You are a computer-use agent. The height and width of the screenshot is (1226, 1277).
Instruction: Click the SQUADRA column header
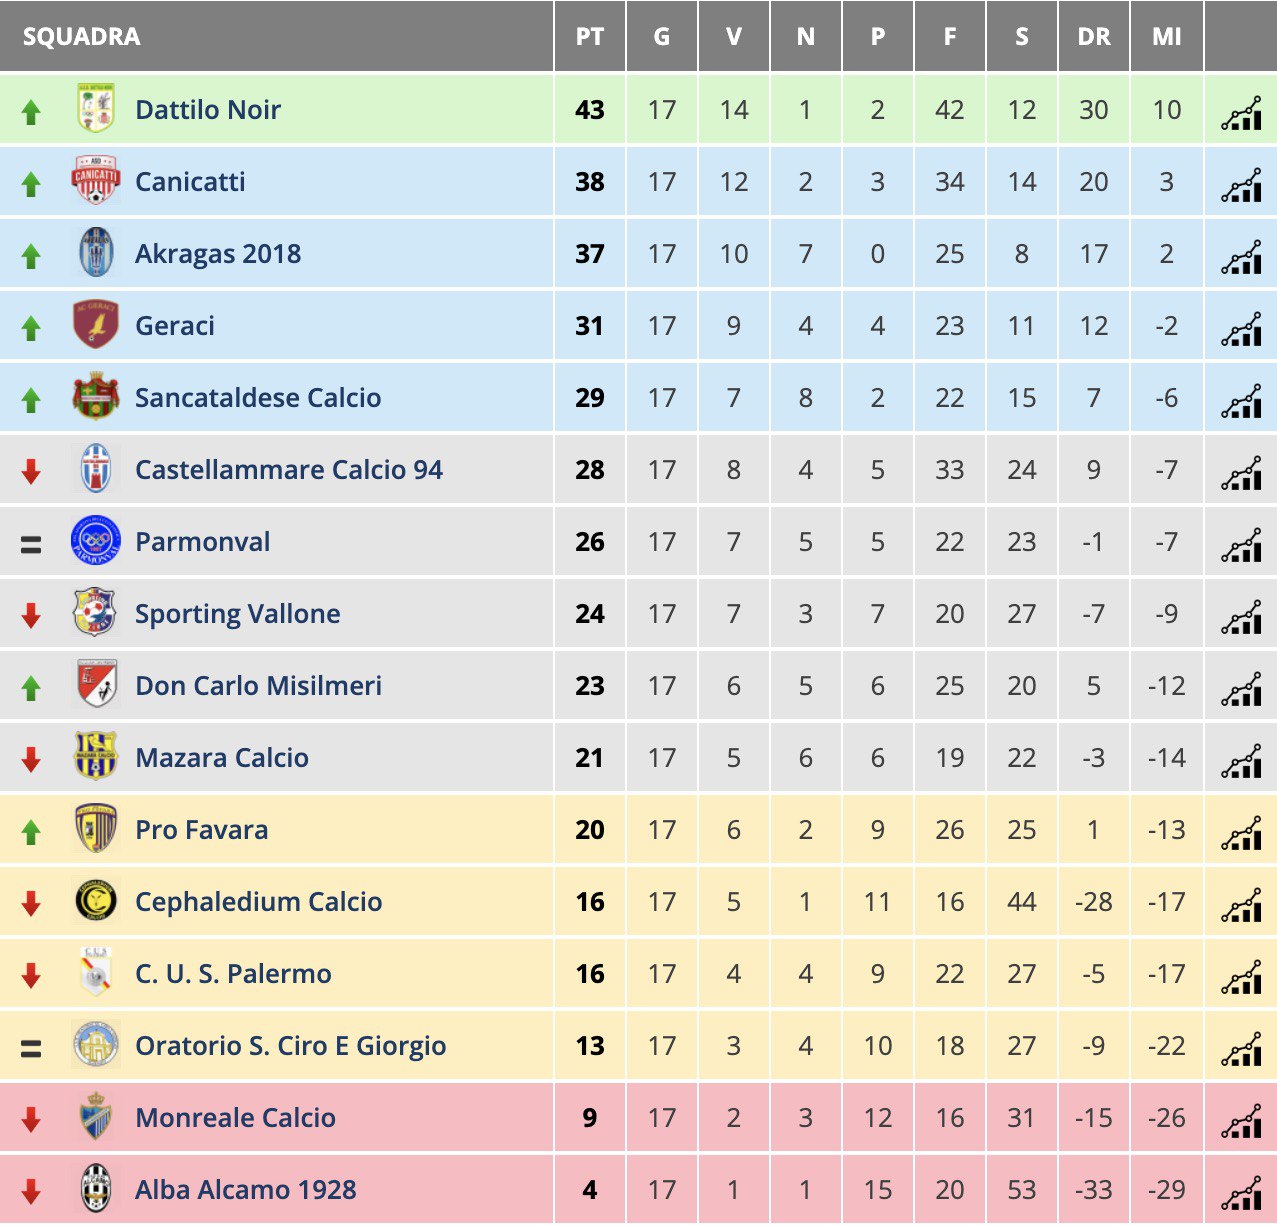82,37
